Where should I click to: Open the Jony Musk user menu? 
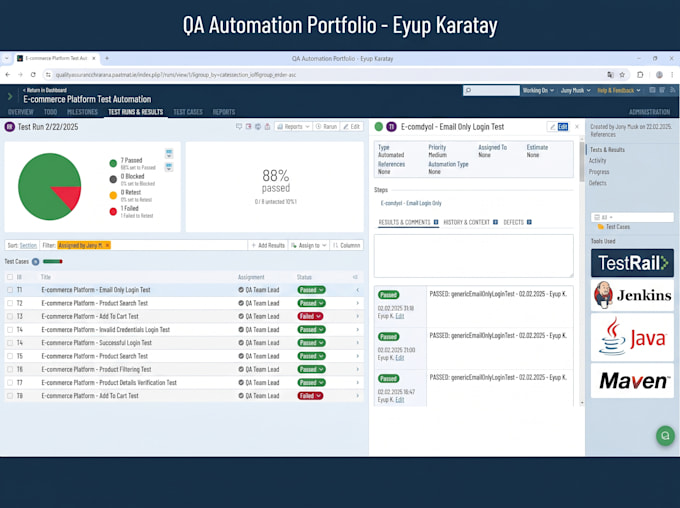tap(575, 90)
